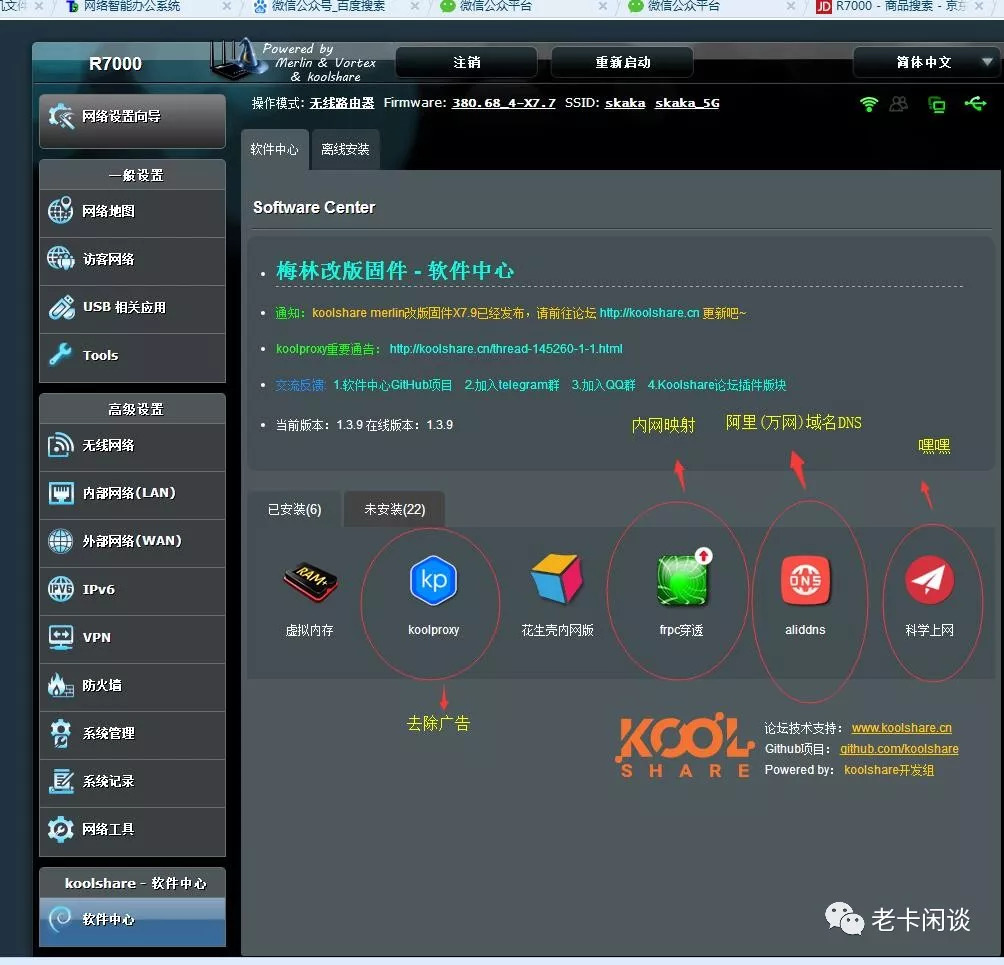Open 网络工具 network tools

pyautogui.click(x=132, y=831)
